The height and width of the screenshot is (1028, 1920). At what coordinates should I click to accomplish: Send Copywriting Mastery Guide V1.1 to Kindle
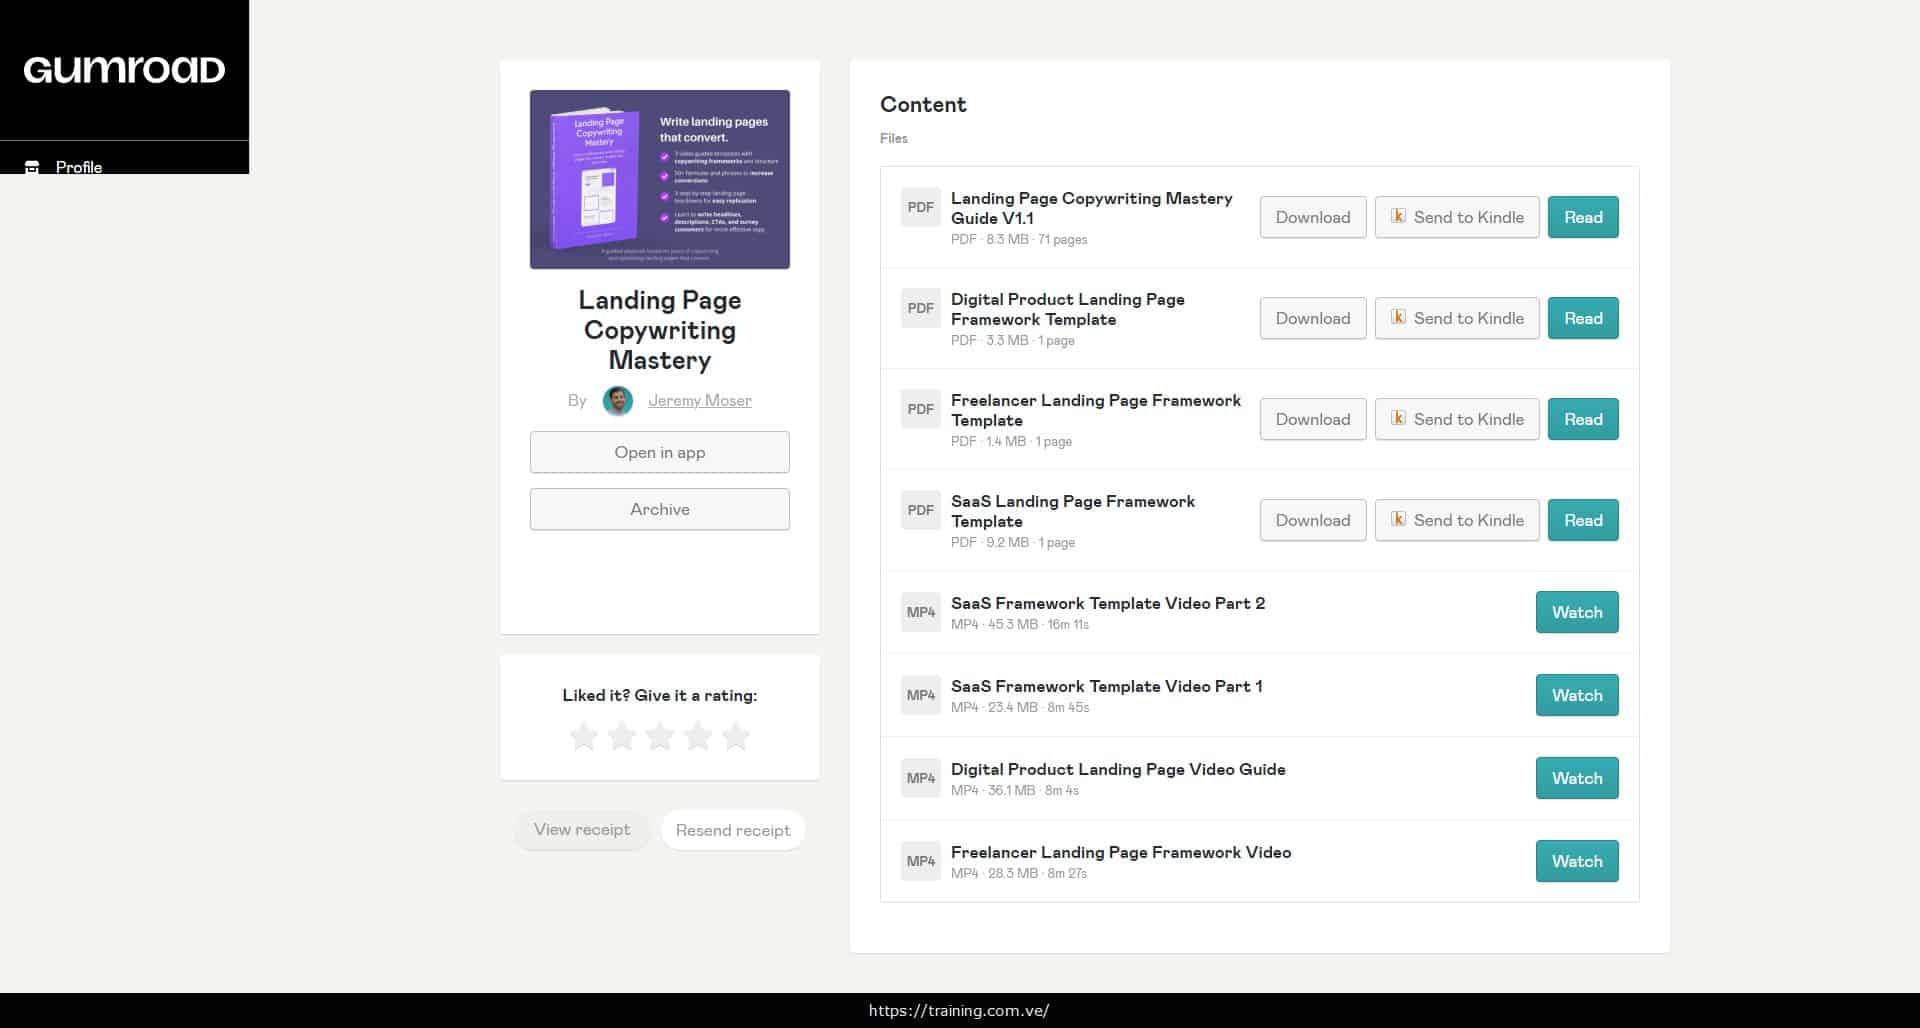1457,217
